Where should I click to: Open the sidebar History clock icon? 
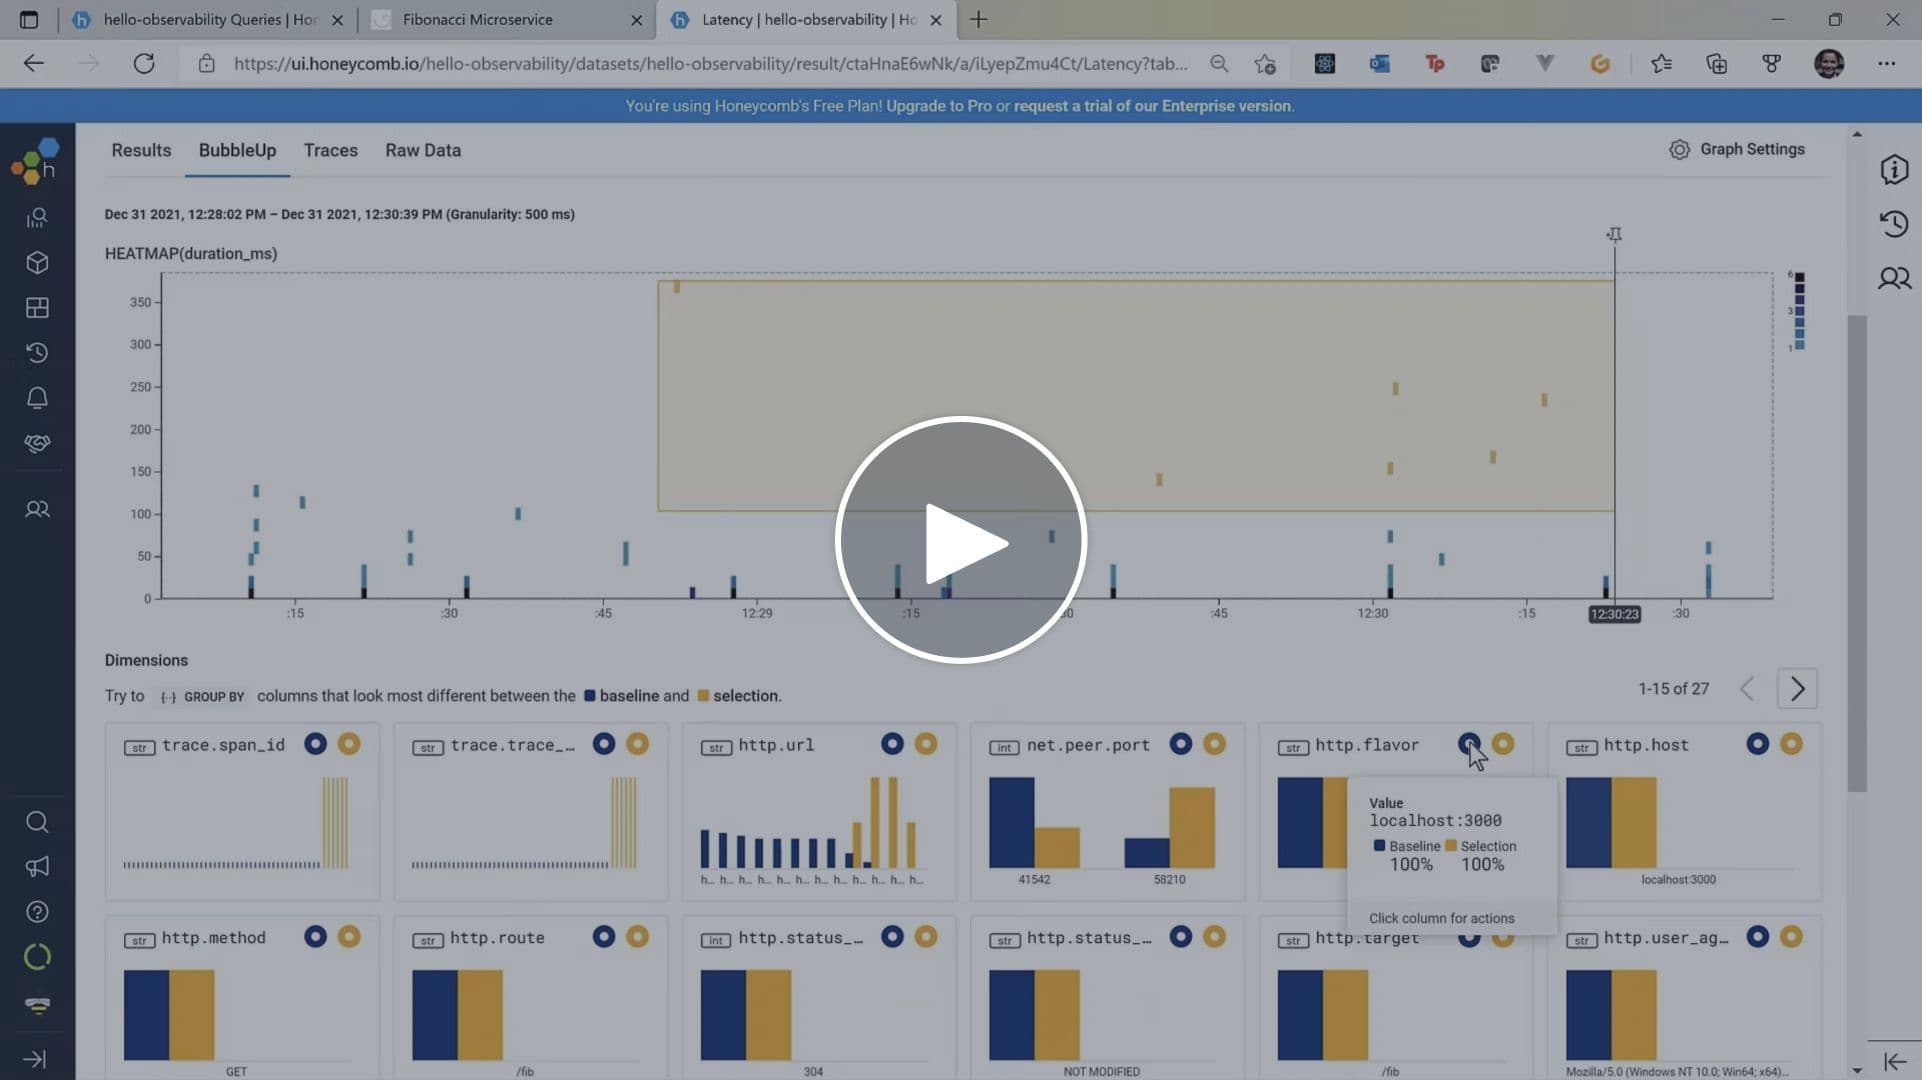(37, 353)
